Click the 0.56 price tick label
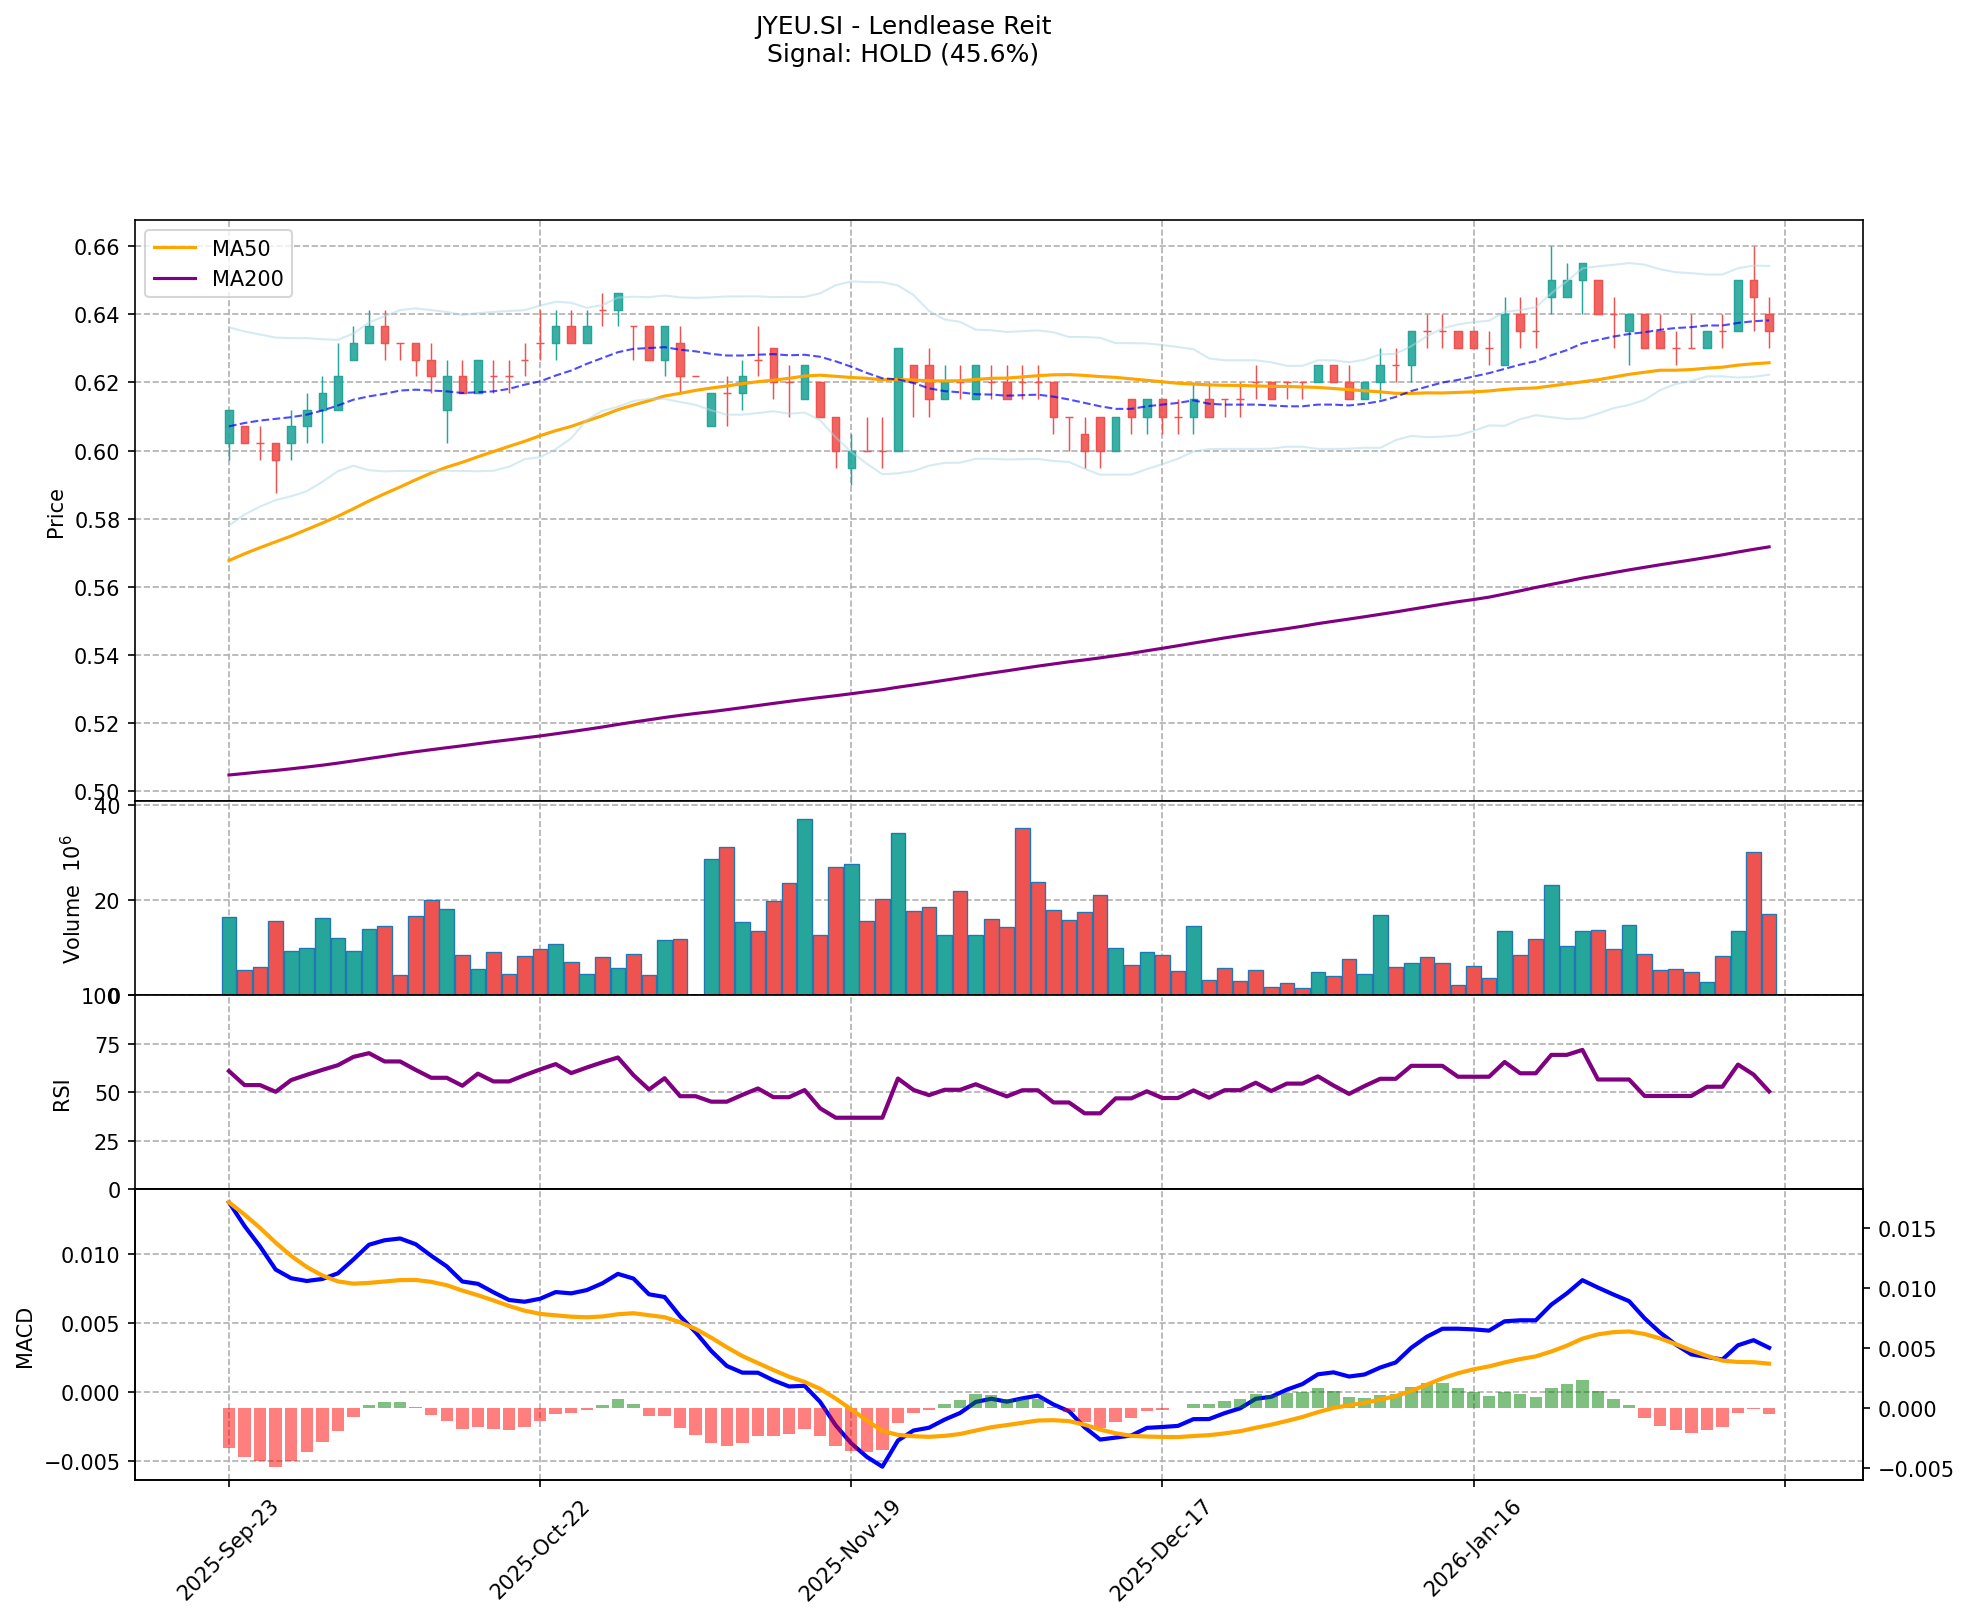Image resolution: width=1969 pixels, height=1619 pixels. [99, 588]
